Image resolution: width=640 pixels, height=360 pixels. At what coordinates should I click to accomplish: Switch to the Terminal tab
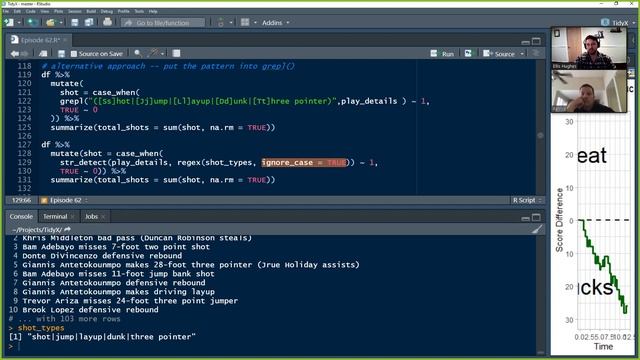(55, 217)
